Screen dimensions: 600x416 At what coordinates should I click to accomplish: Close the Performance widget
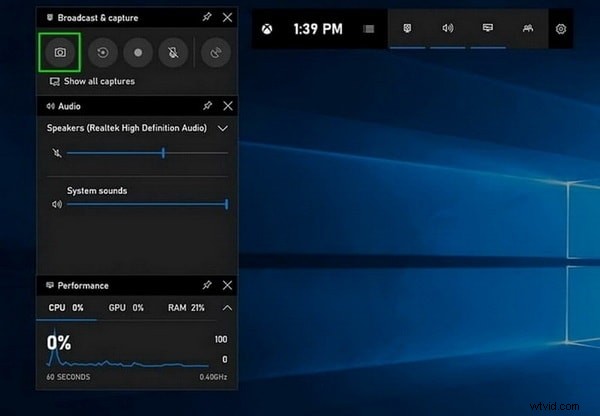tap(227, 285)
